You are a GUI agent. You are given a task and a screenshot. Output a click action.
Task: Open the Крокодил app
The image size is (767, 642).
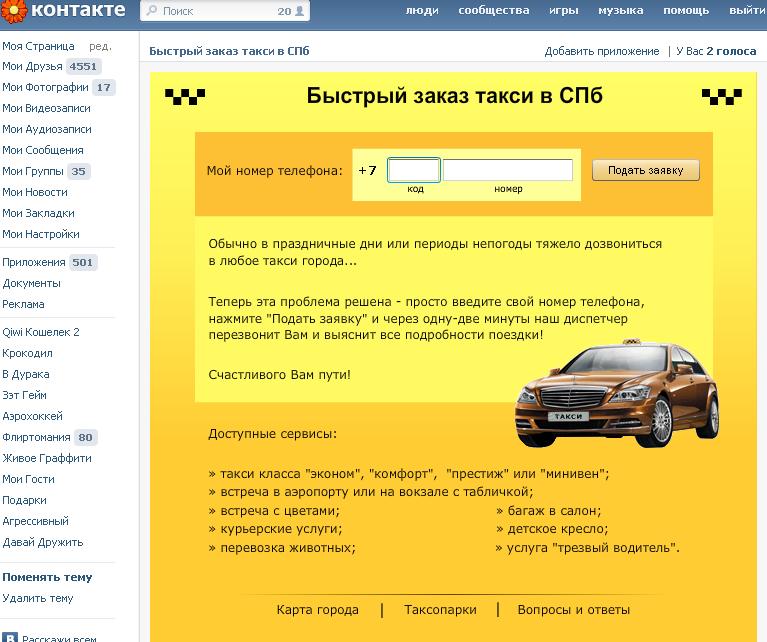(x=27, y=353)
